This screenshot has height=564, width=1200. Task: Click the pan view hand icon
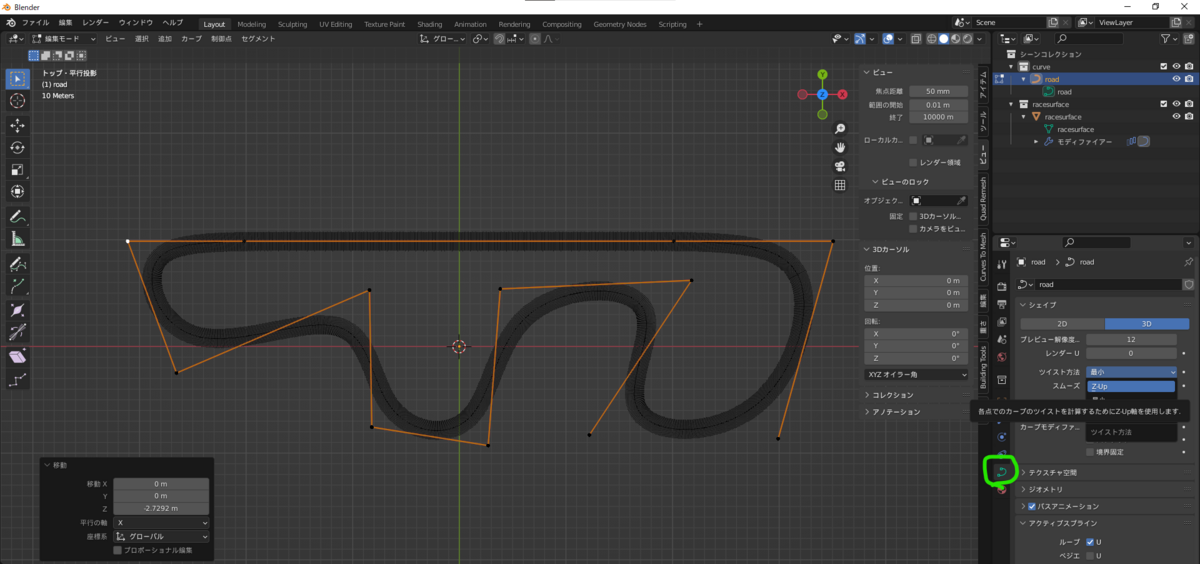(840, 148)
